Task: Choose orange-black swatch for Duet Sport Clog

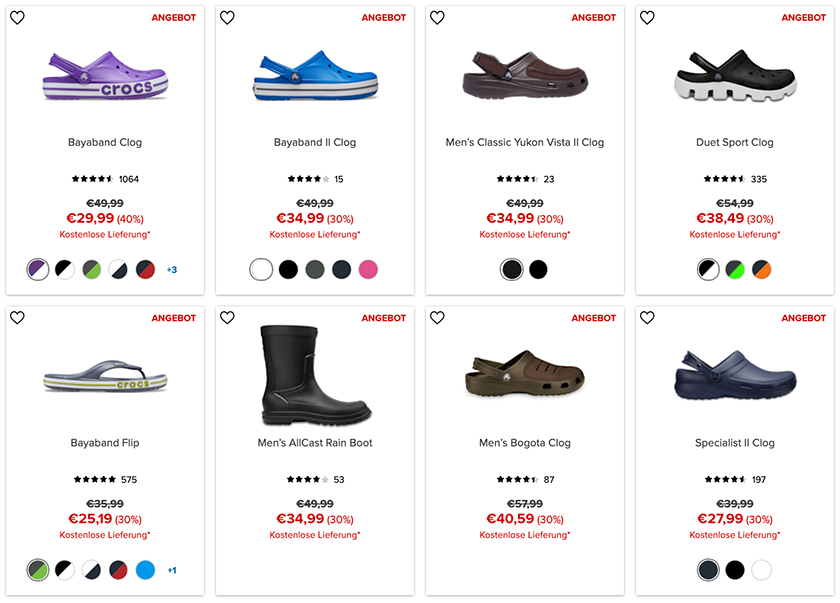Action: (x=762, y=269)
